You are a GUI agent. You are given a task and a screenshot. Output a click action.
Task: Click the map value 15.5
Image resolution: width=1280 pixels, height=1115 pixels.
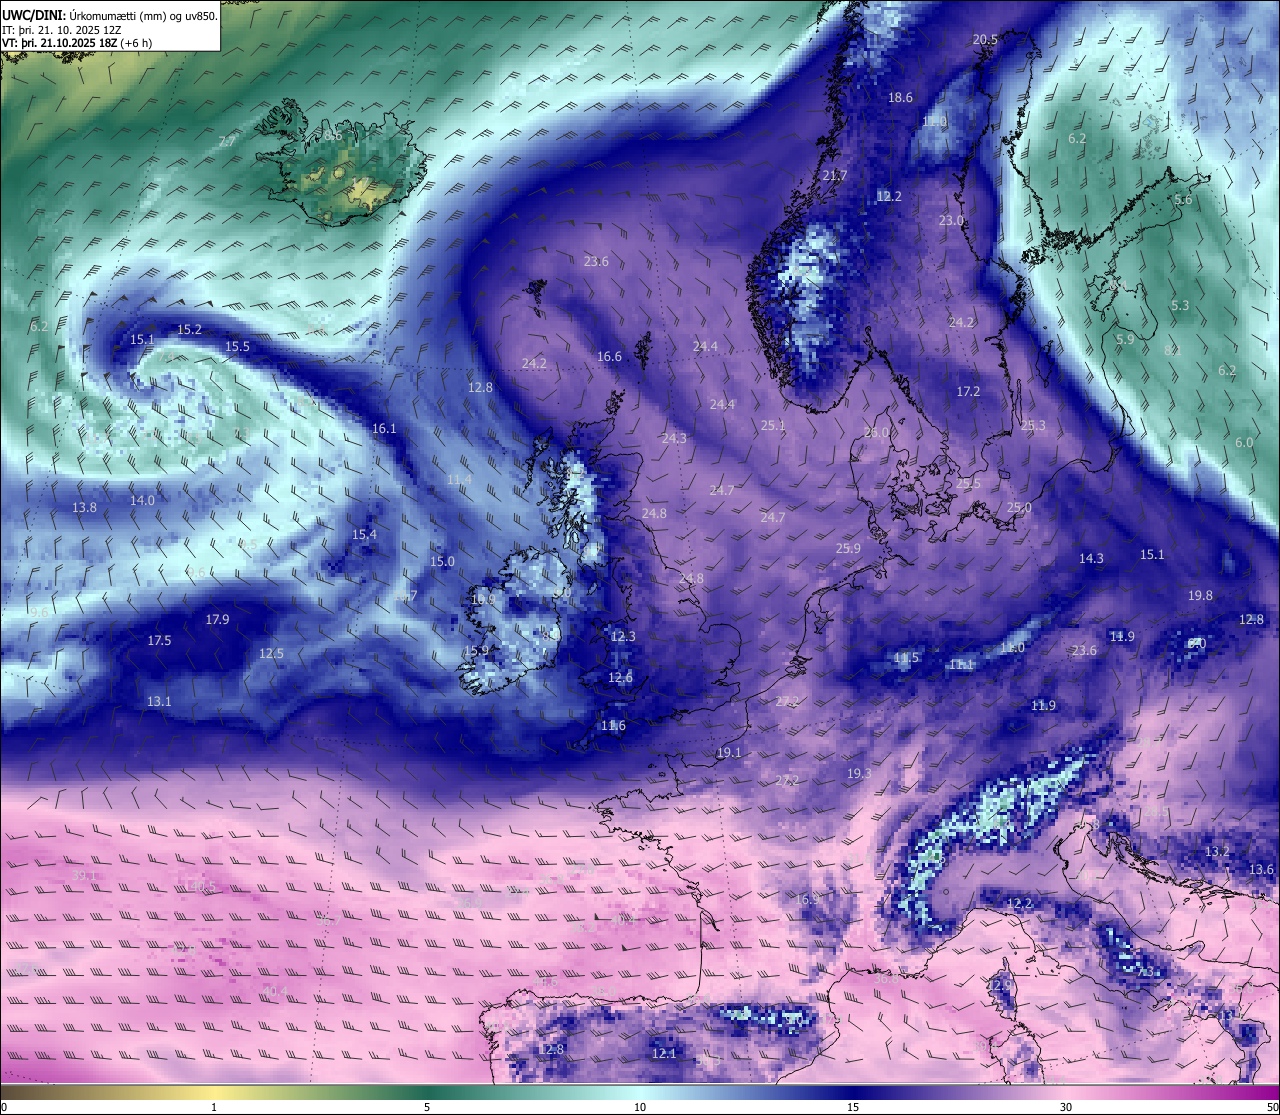click(x=237, y=347)
